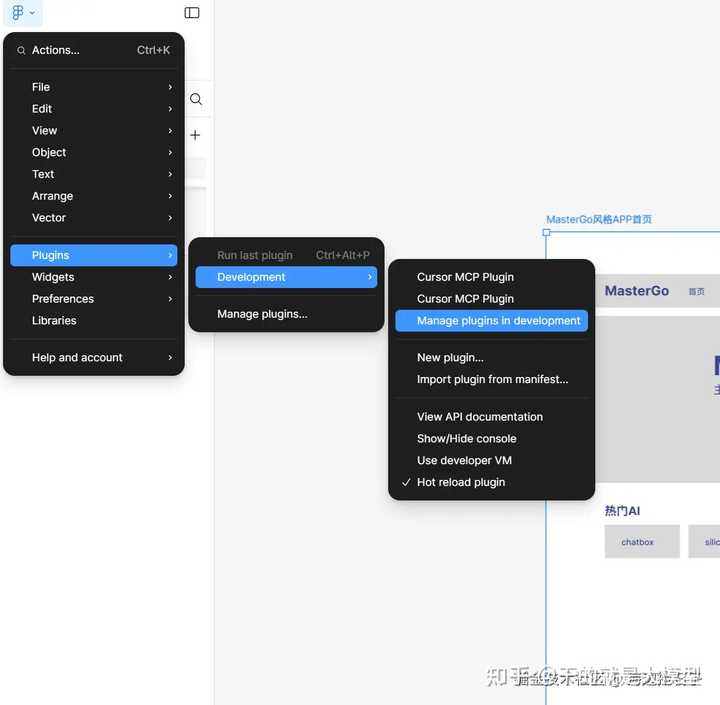Screen dimensions: 720x705
Task: Toggle the Hot reload plugin checkmark
Action: [461, 482]
